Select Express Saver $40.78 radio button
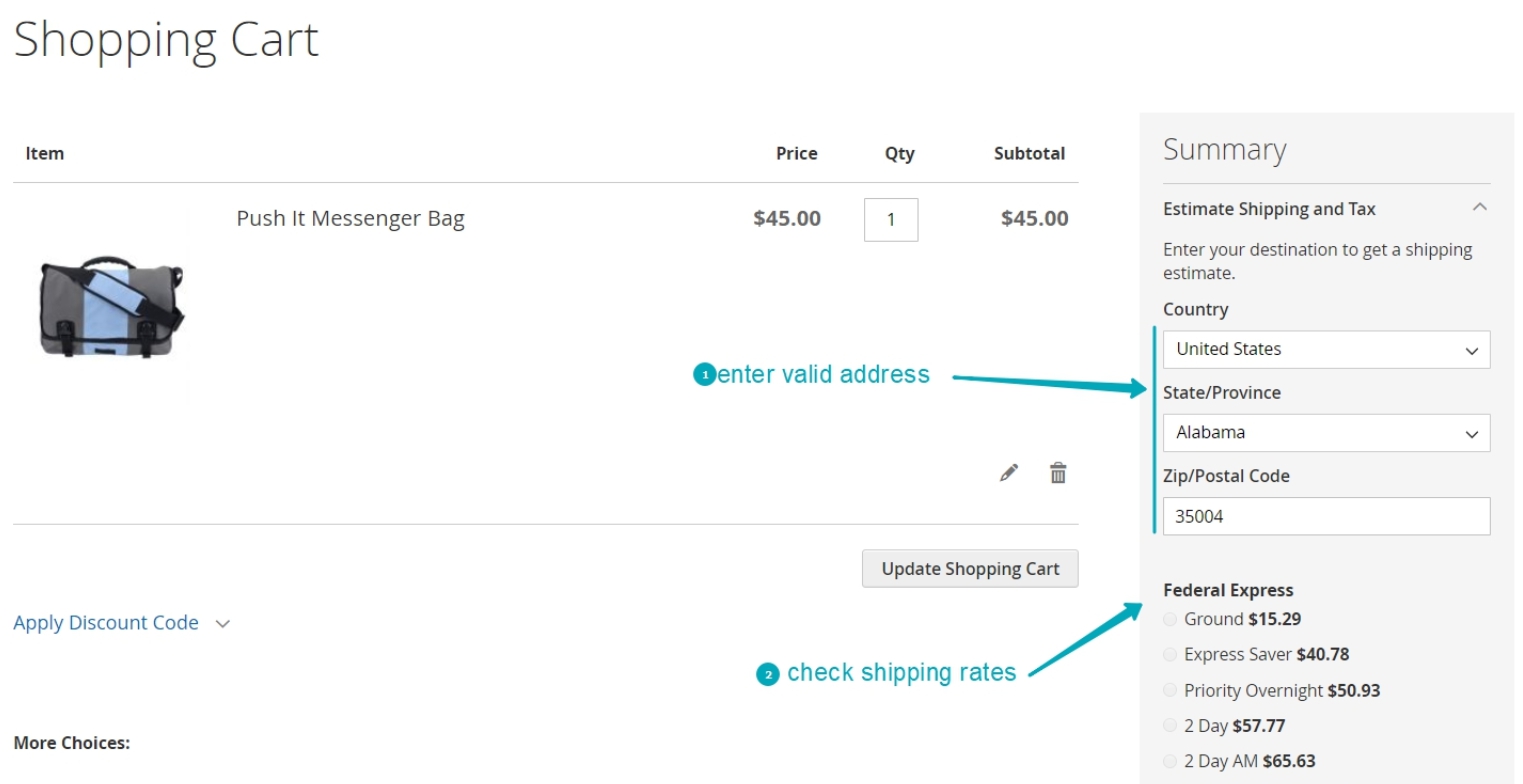The width and height of the screenshot is (1523, 784). click(x=1170, y=655)
